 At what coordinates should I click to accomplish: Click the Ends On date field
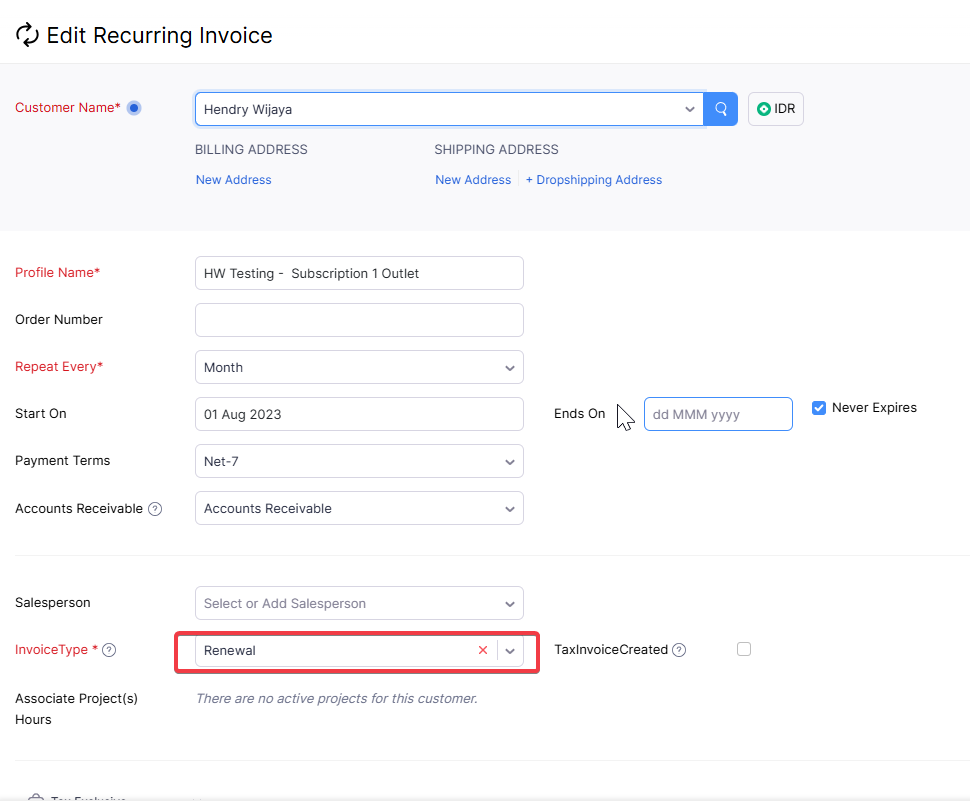(718, 414)
